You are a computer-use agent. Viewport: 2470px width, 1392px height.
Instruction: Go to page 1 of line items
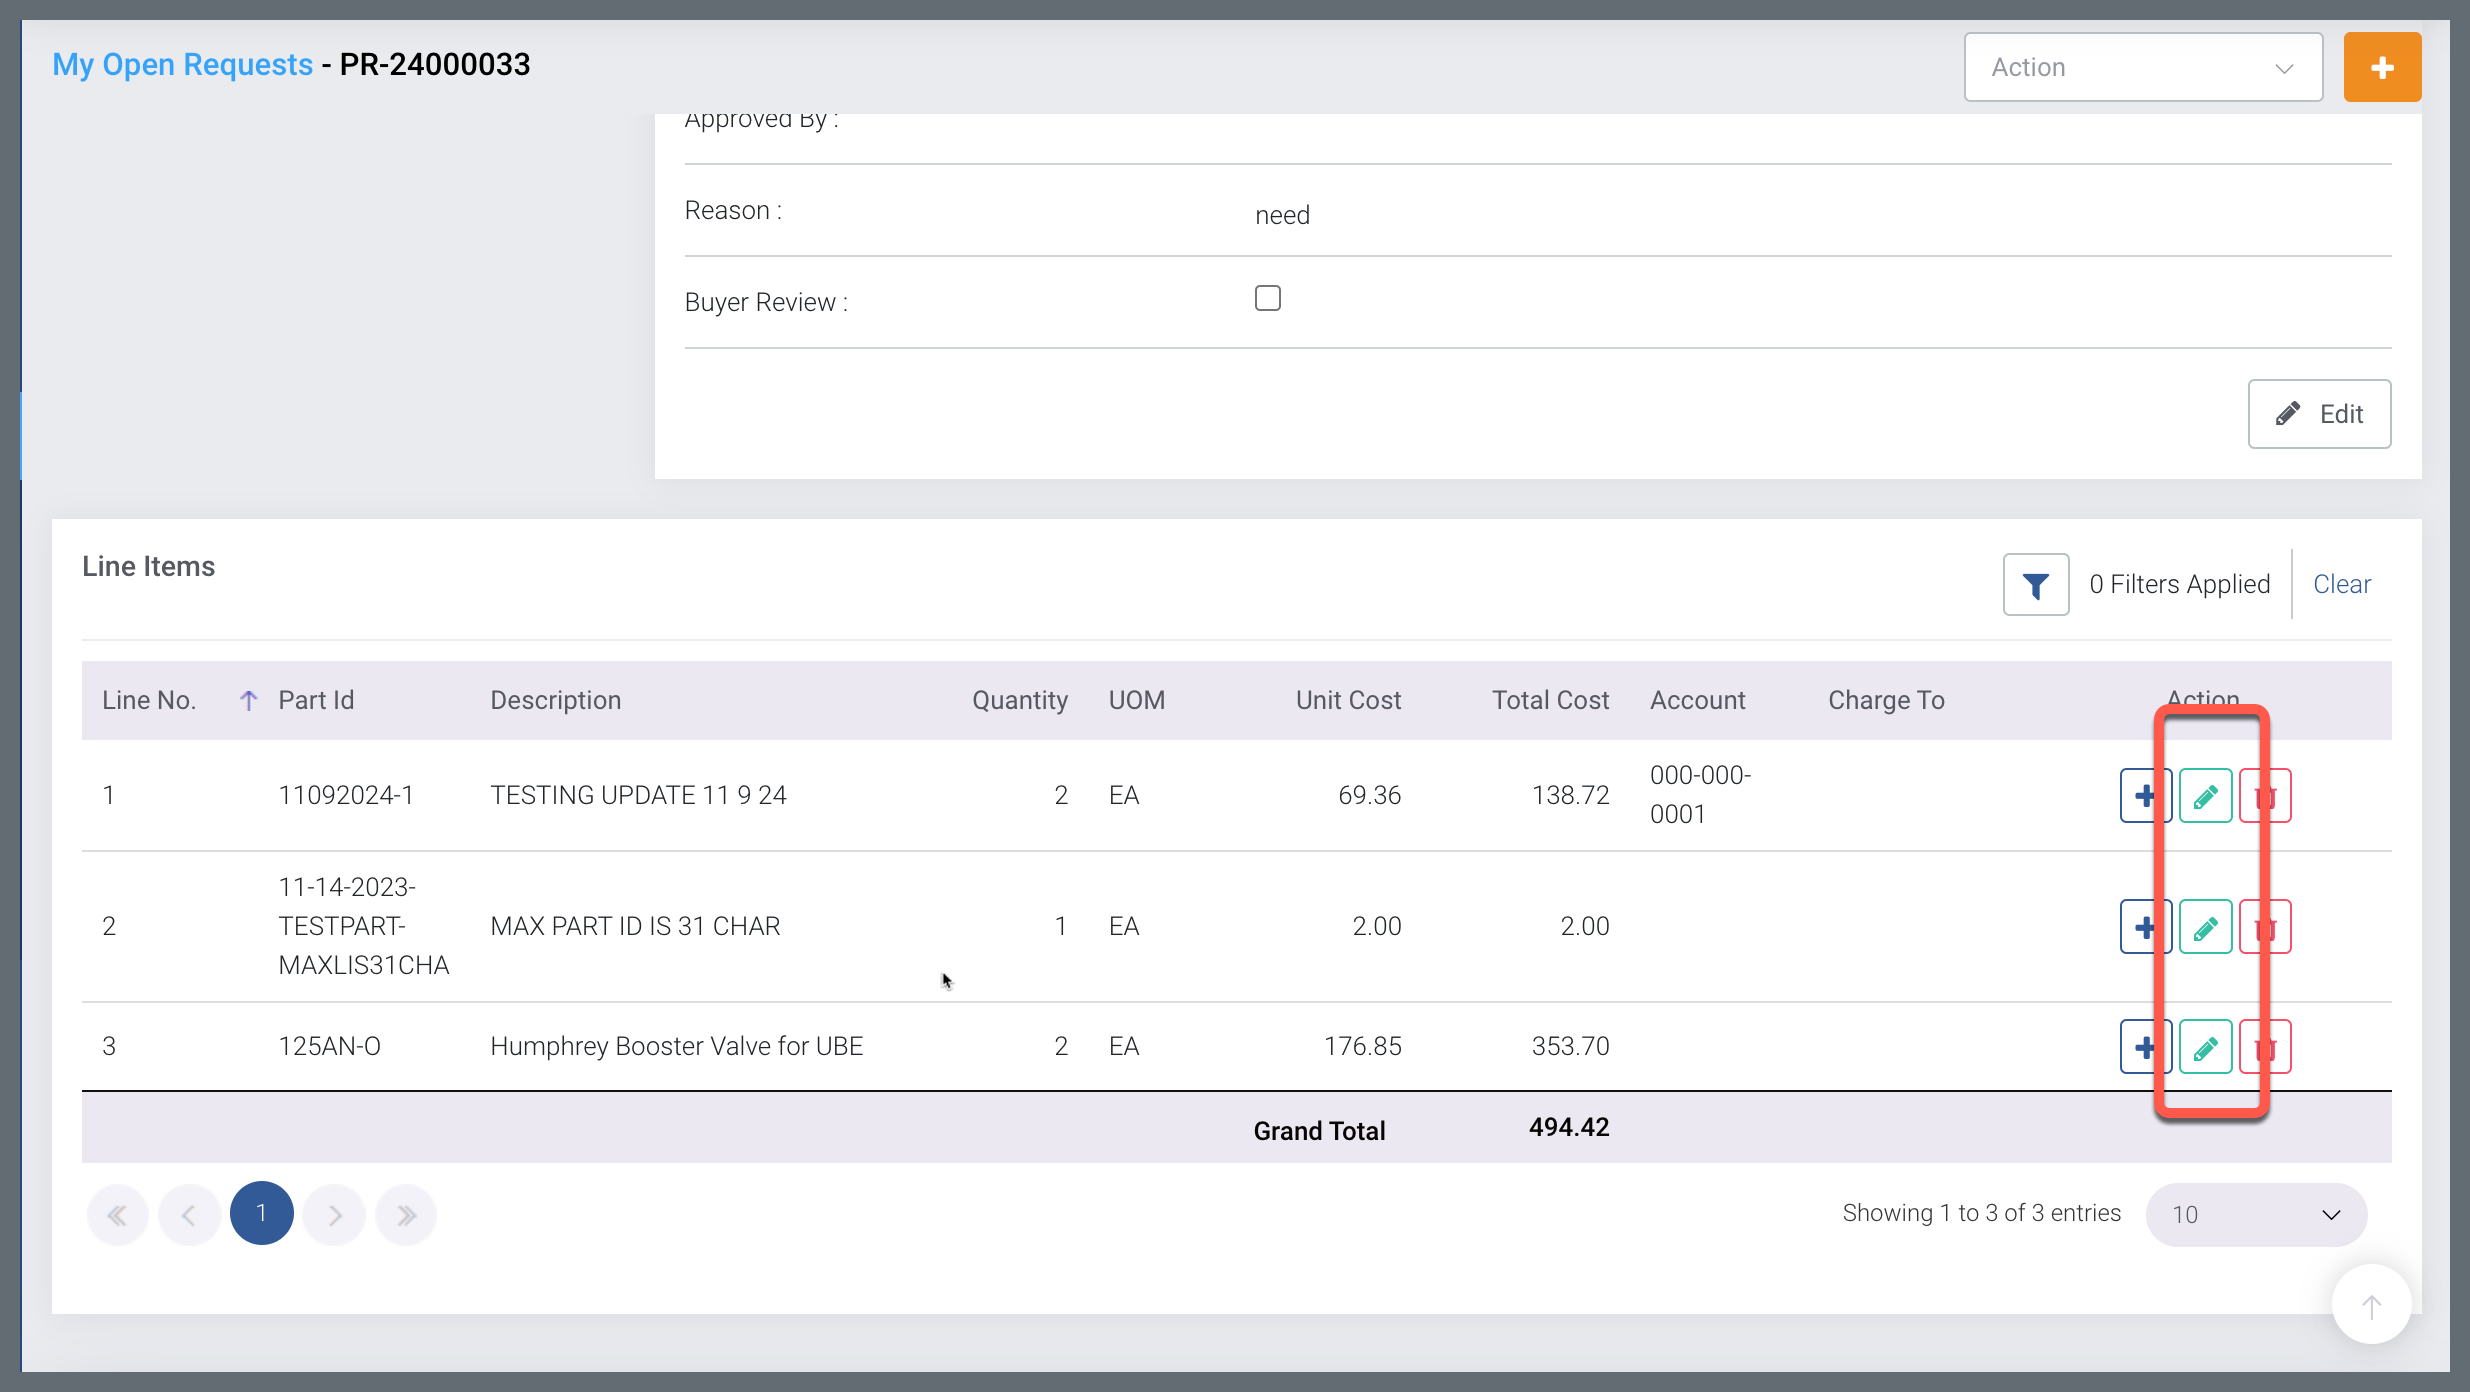coord(261,1214)
